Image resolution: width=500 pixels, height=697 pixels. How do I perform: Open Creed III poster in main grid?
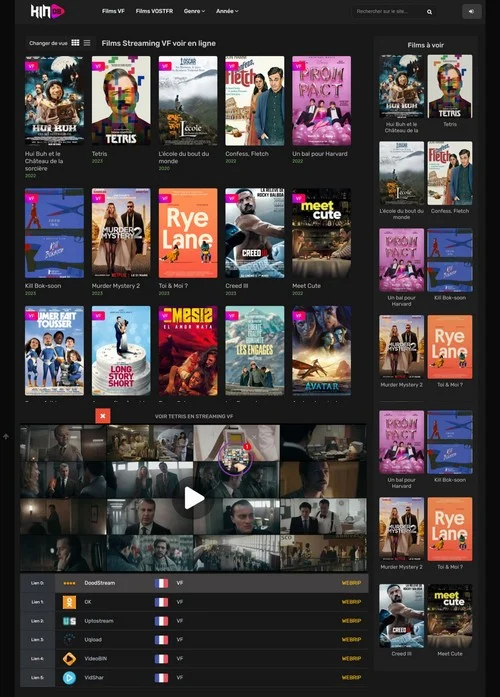pyautogui.click(x=255, y=233)
